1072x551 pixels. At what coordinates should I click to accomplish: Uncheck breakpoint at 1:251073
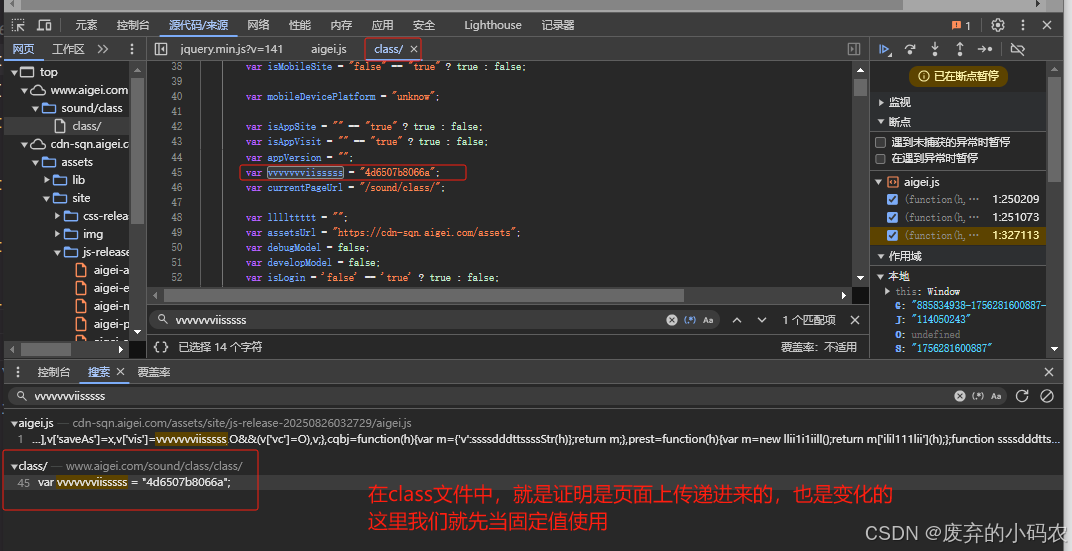click(x=892, y=217)
